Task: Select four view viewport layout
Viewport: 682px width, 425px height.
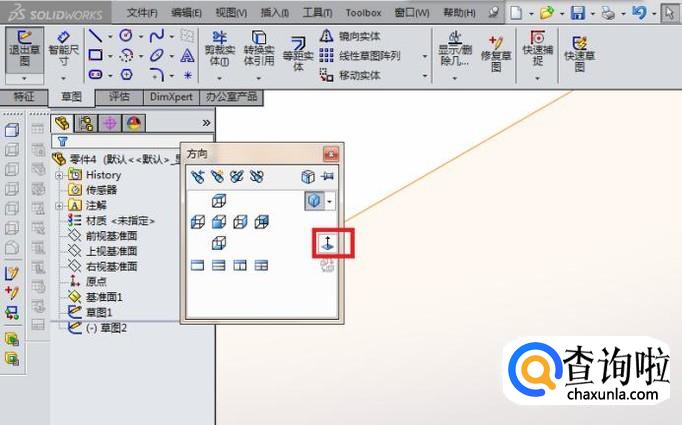Action: tap(261, 265)
